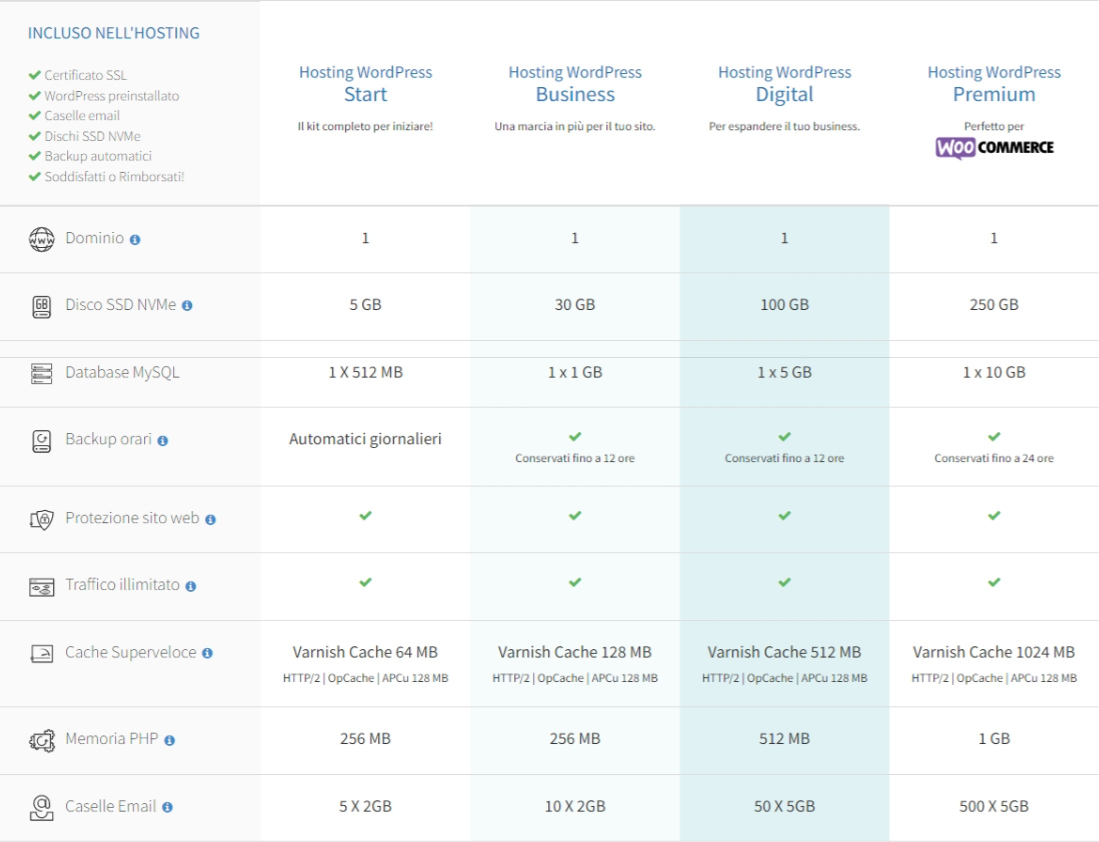Open info tooltip next to Cache Superveloce
1099x842 pixels.
[207, 653]
